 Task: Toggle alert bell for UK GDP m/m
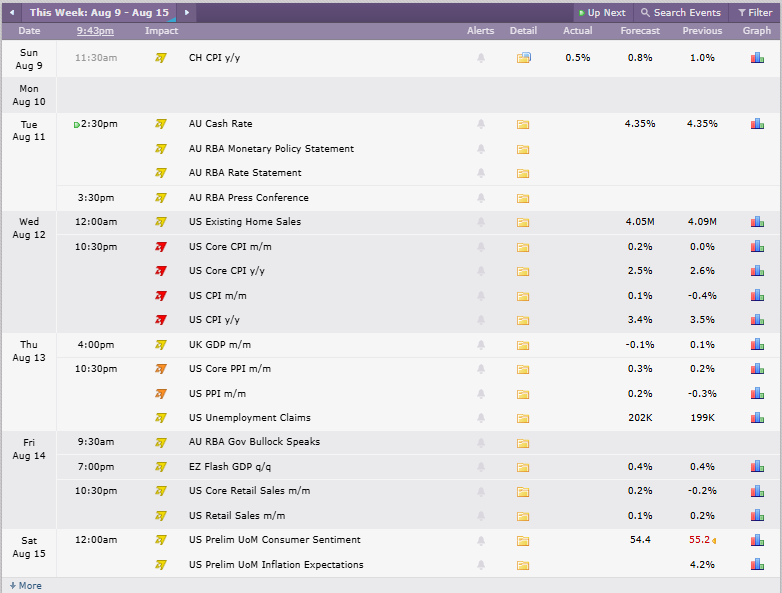[x=481, y=345]
